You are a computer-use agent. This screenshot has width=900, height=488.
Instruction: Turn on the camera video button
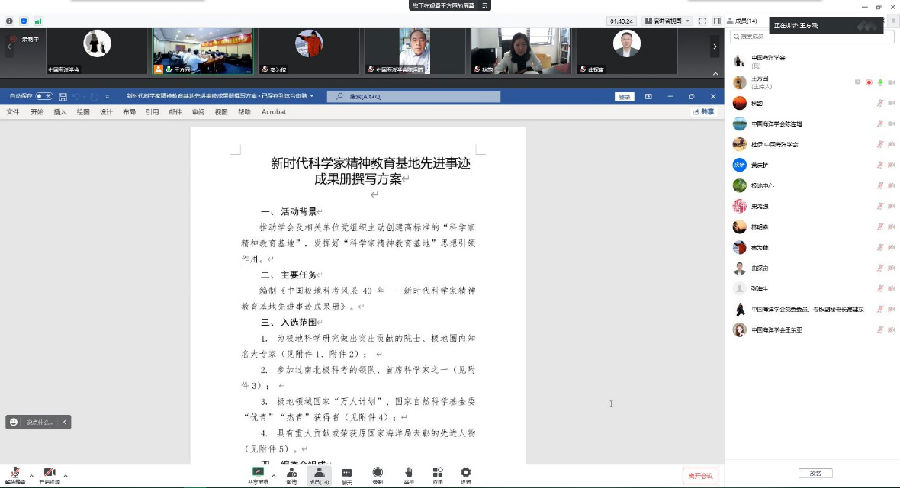click(49, 474)
